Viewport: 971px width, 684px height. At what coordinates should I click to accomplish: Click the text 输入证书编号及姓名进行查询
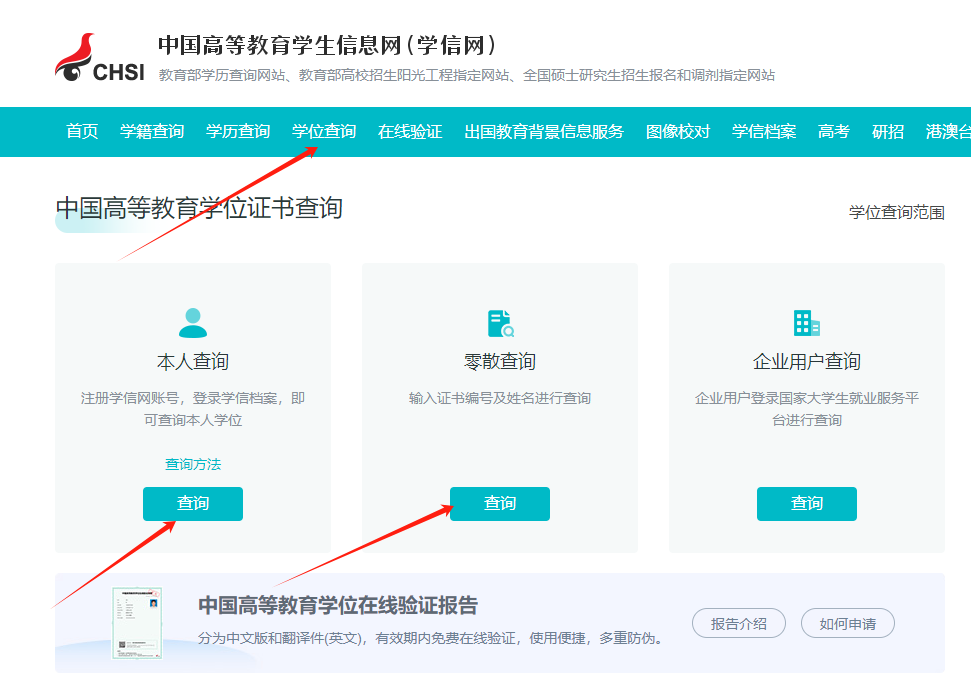click(500, 398)
